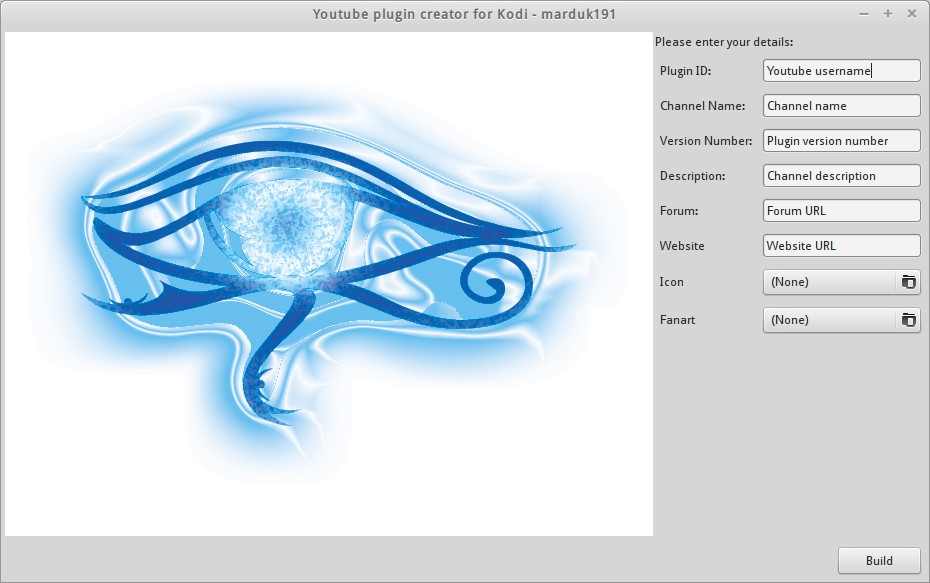Maximize the plugin creator window

(x=888, y=14)
